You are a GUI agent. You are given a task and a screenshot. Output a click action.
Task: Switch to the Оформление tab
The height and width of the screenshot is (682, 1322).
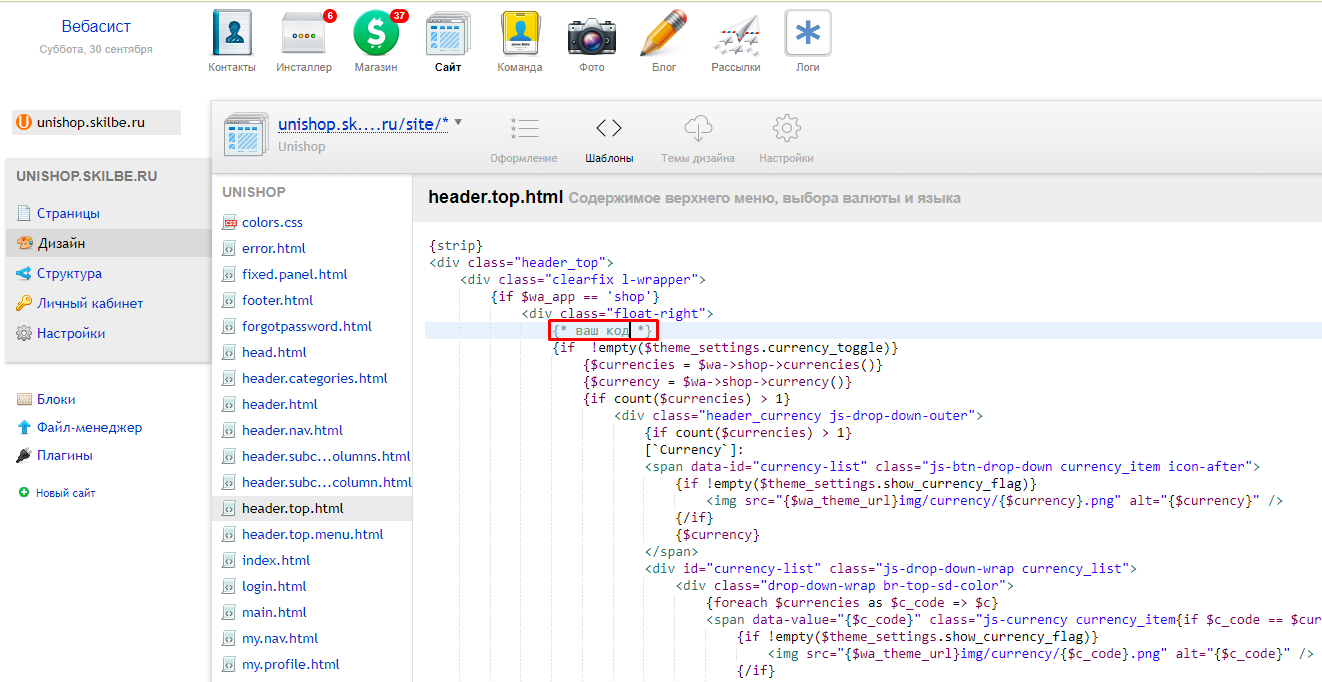click(x=524, y=138)
